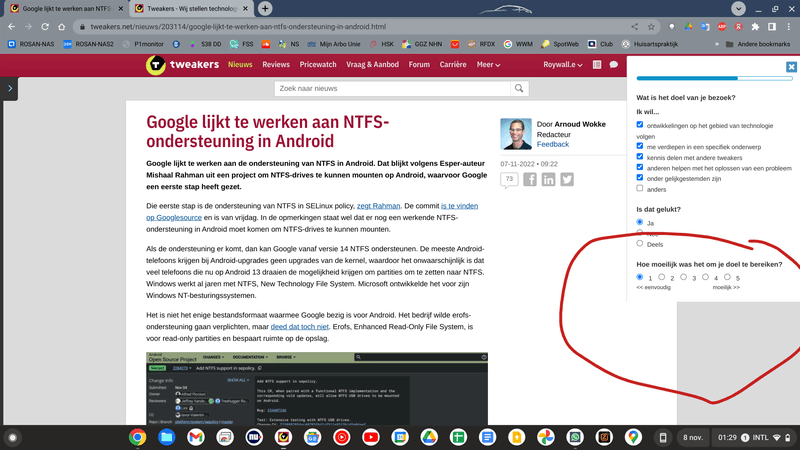Image resolution: width=800 pixels, height=450 pixels.
Task: Check the 'anders' checkbox
Action: 640,188
